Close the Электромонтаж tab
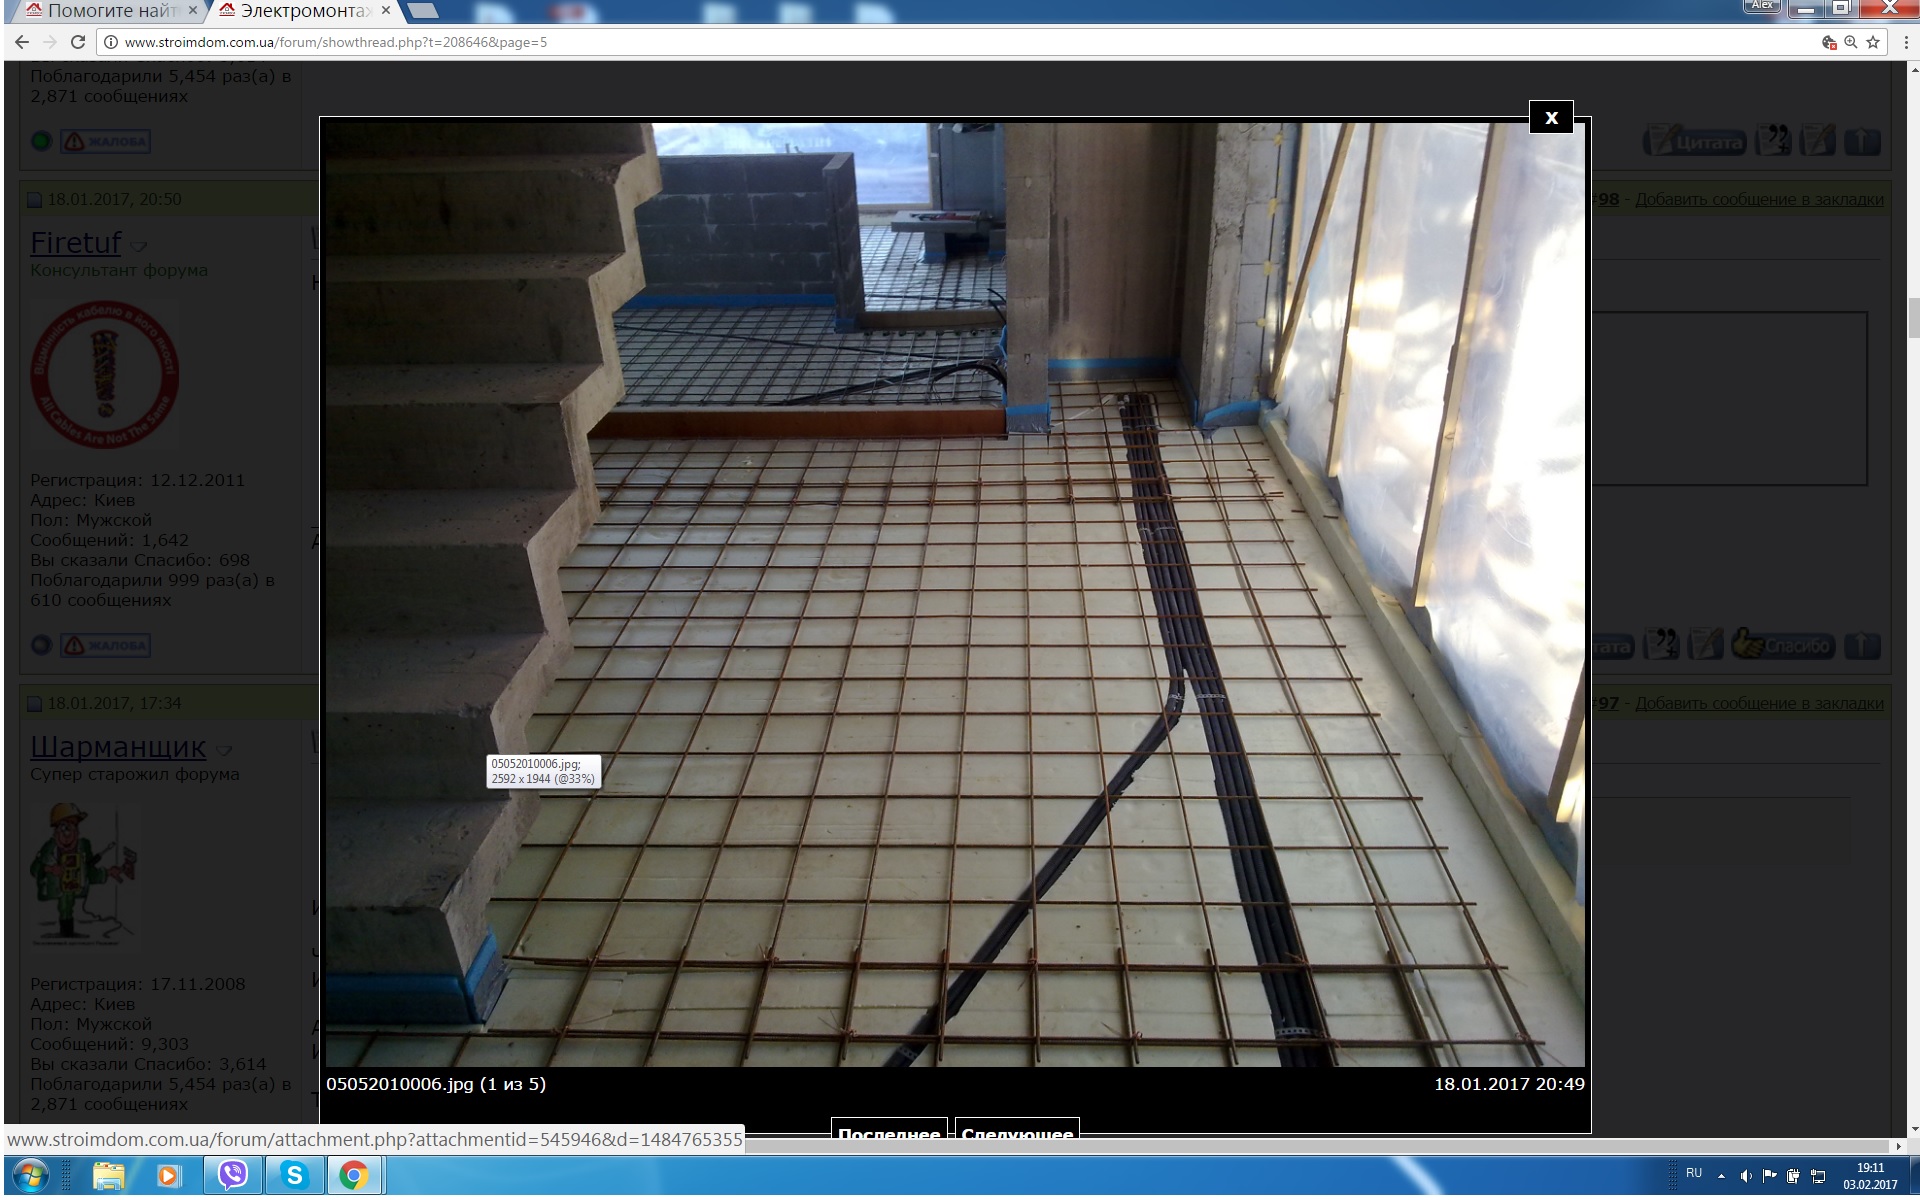 (x=386, y=10)
